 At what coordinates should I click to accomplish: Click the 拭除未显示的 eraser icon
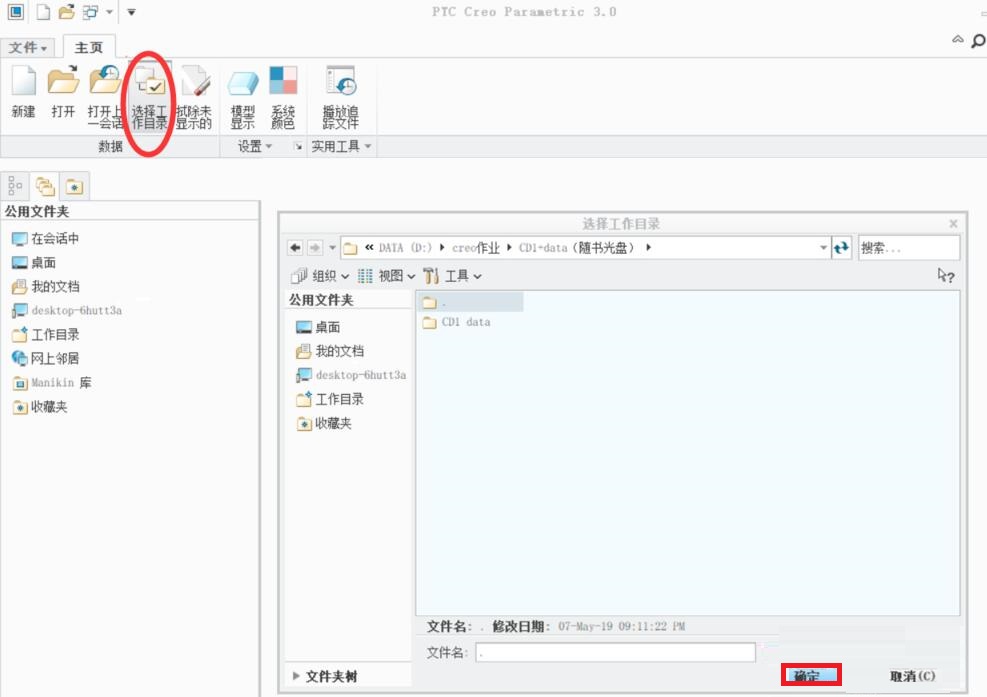point(194,84)
